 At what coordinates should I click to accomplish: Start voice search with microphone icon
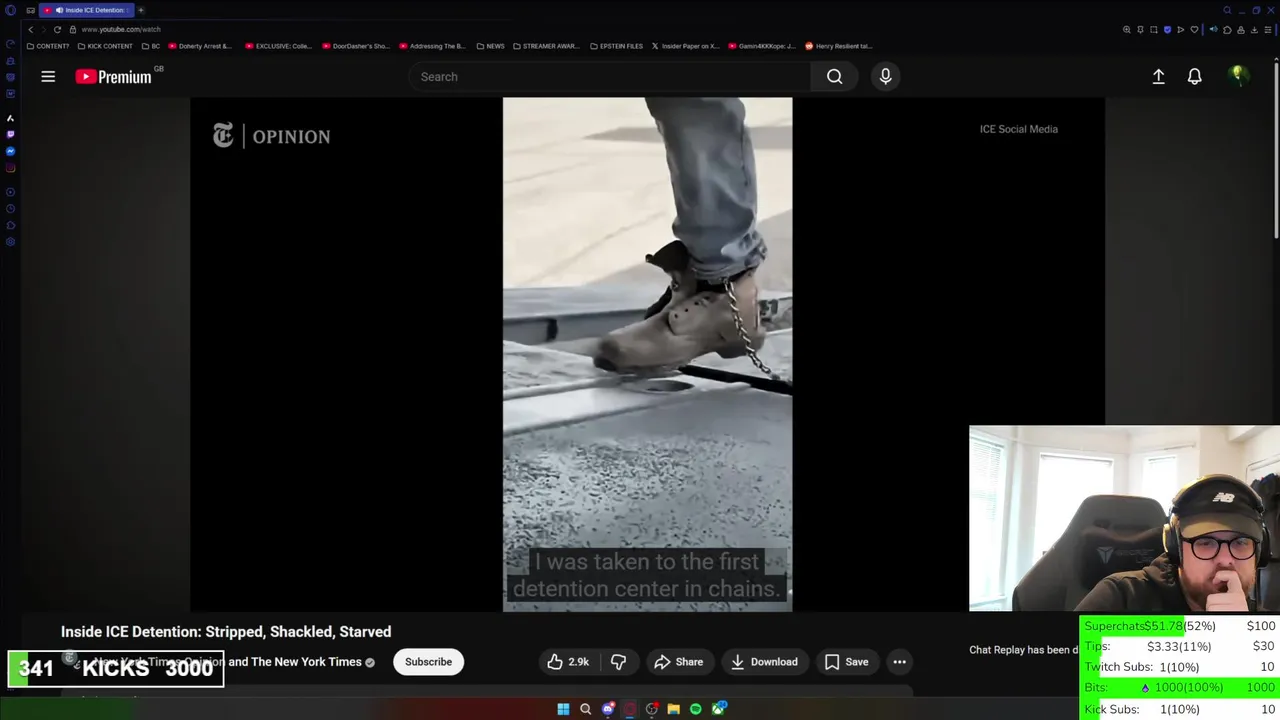(885, 76)
